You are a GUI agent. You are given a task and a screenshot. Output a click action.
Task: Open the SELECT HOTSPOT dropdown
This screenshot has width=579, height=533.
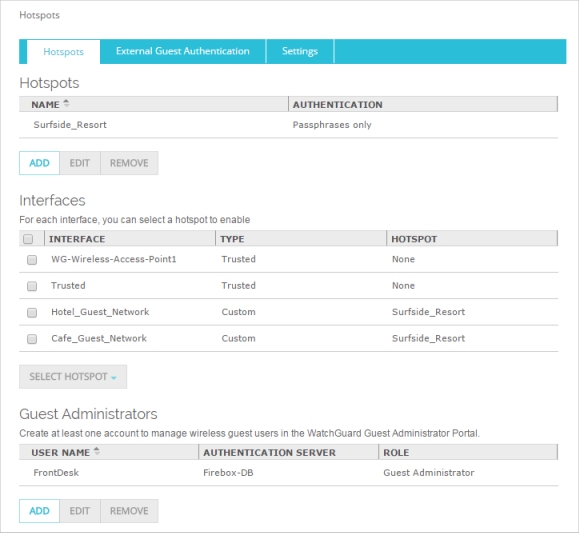(73, 377)
